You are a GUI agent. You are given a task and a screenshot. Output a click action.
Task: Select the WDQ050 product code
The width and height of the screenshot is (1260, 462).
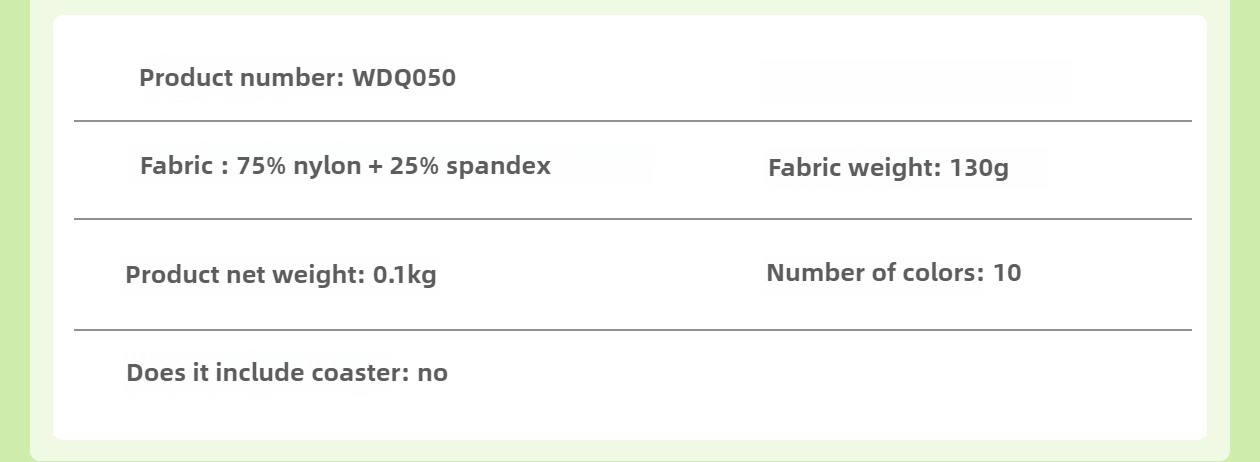point(404,78)
